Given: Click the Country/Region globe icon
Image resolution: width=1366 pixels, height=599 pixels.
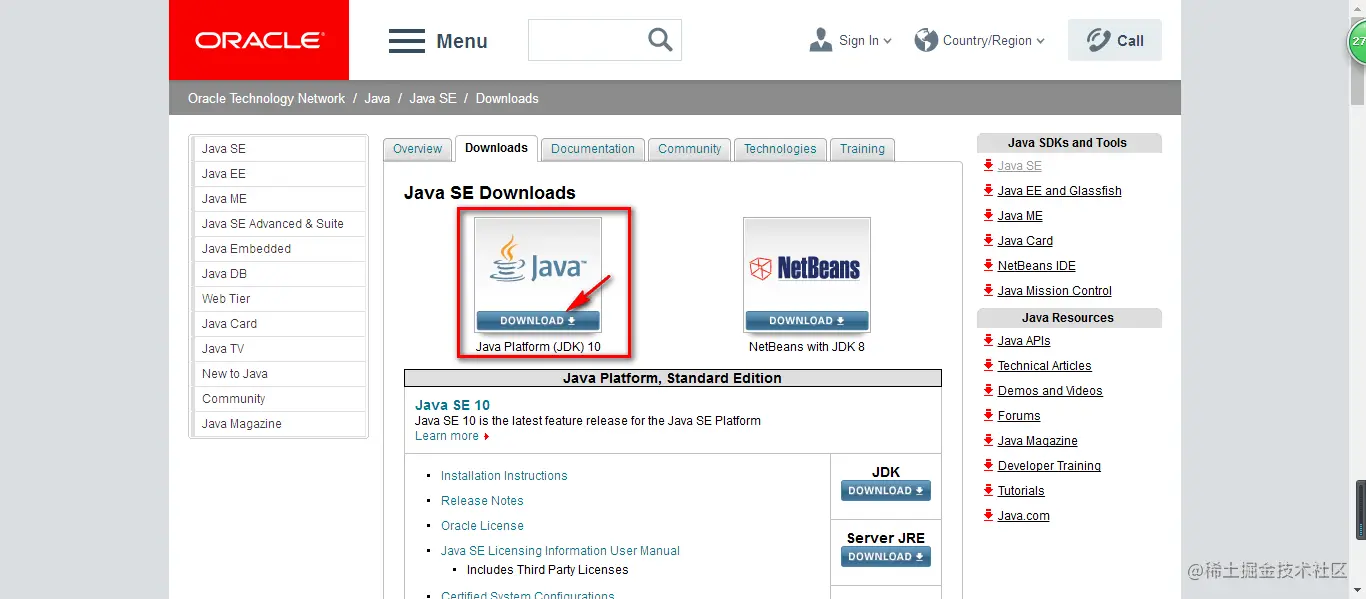Looking at the screenshot, I should point(926,40).
